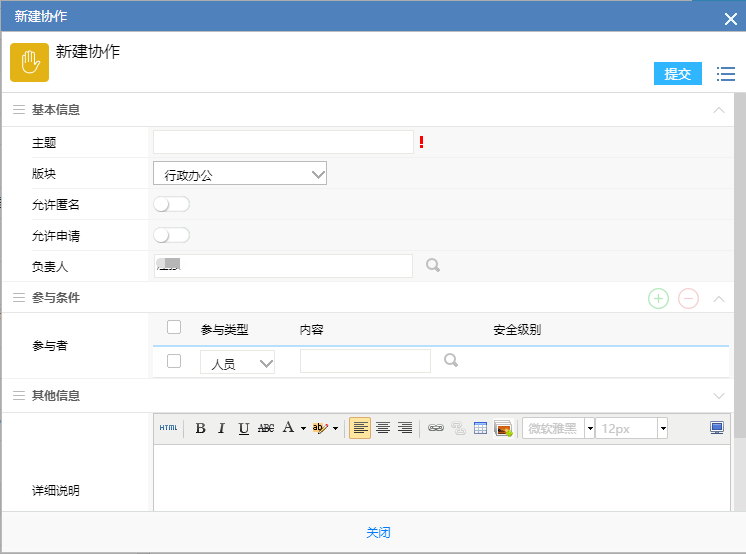746x554 pixels.
Task: Click the search icon next to 负责人
Action: tap(433, 266)
